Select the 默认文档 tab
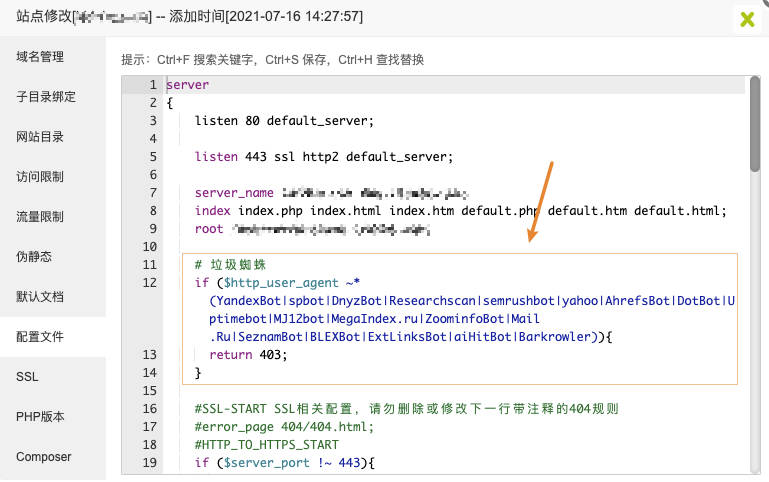Viewport: 769px width, 482px height. pos(40,297)
